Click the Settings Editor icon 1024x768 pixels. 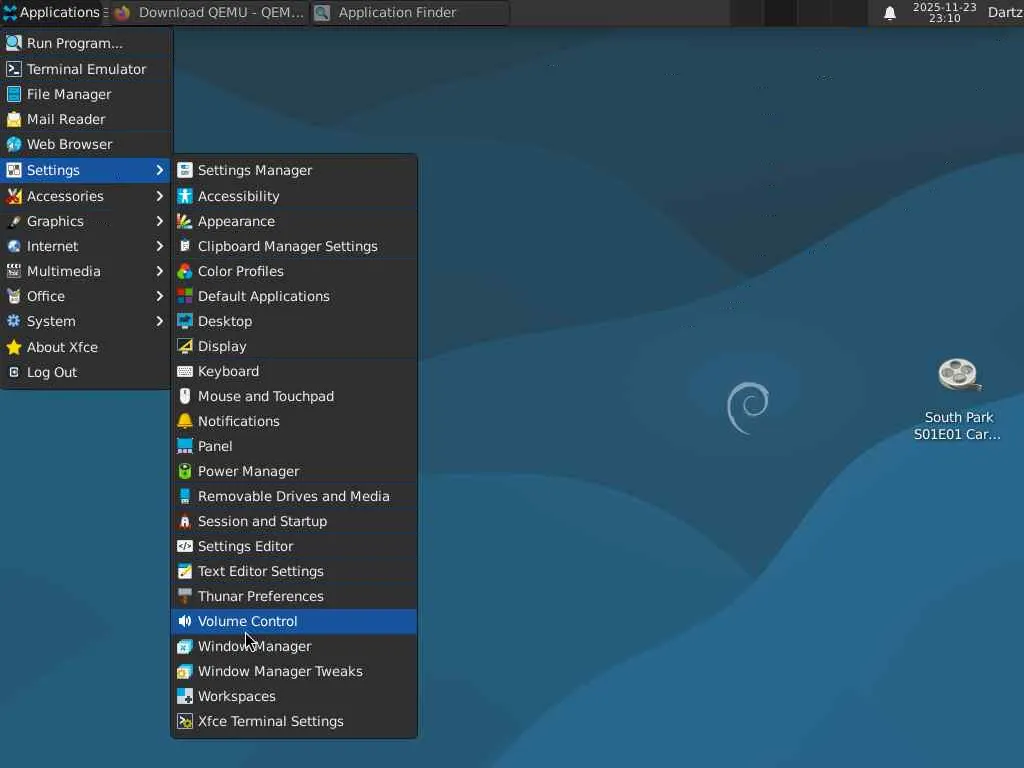pyautogui.click(x=185, y=546)
